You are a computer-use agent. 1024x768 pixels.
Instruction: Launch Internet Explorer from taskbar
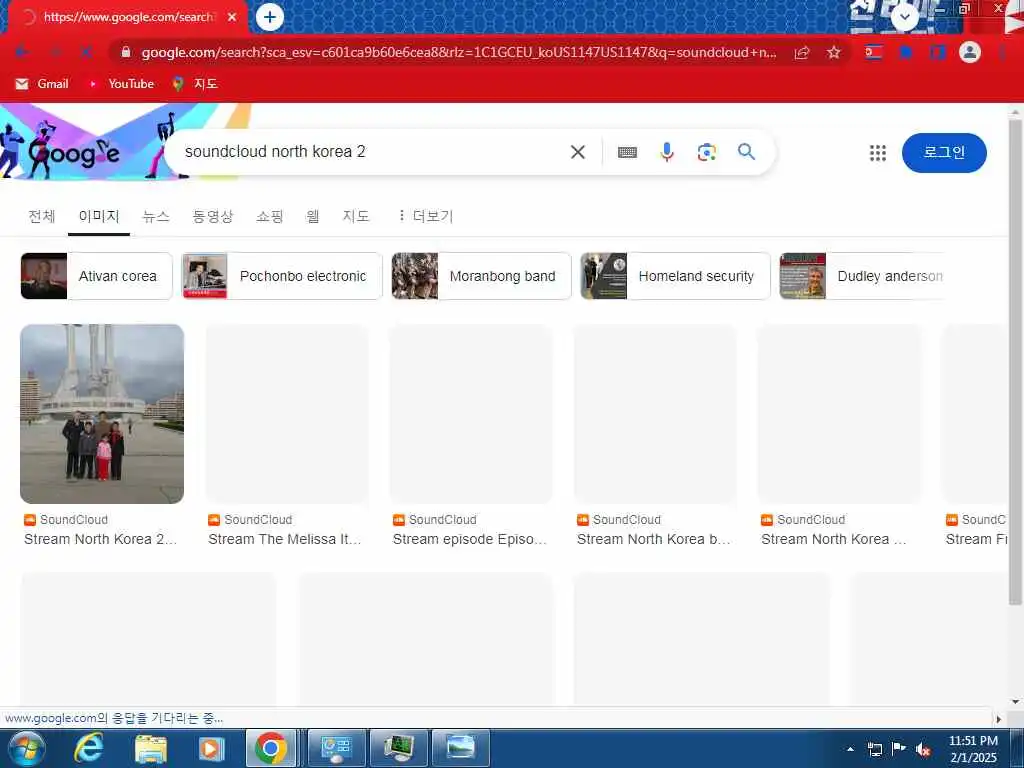88,748
